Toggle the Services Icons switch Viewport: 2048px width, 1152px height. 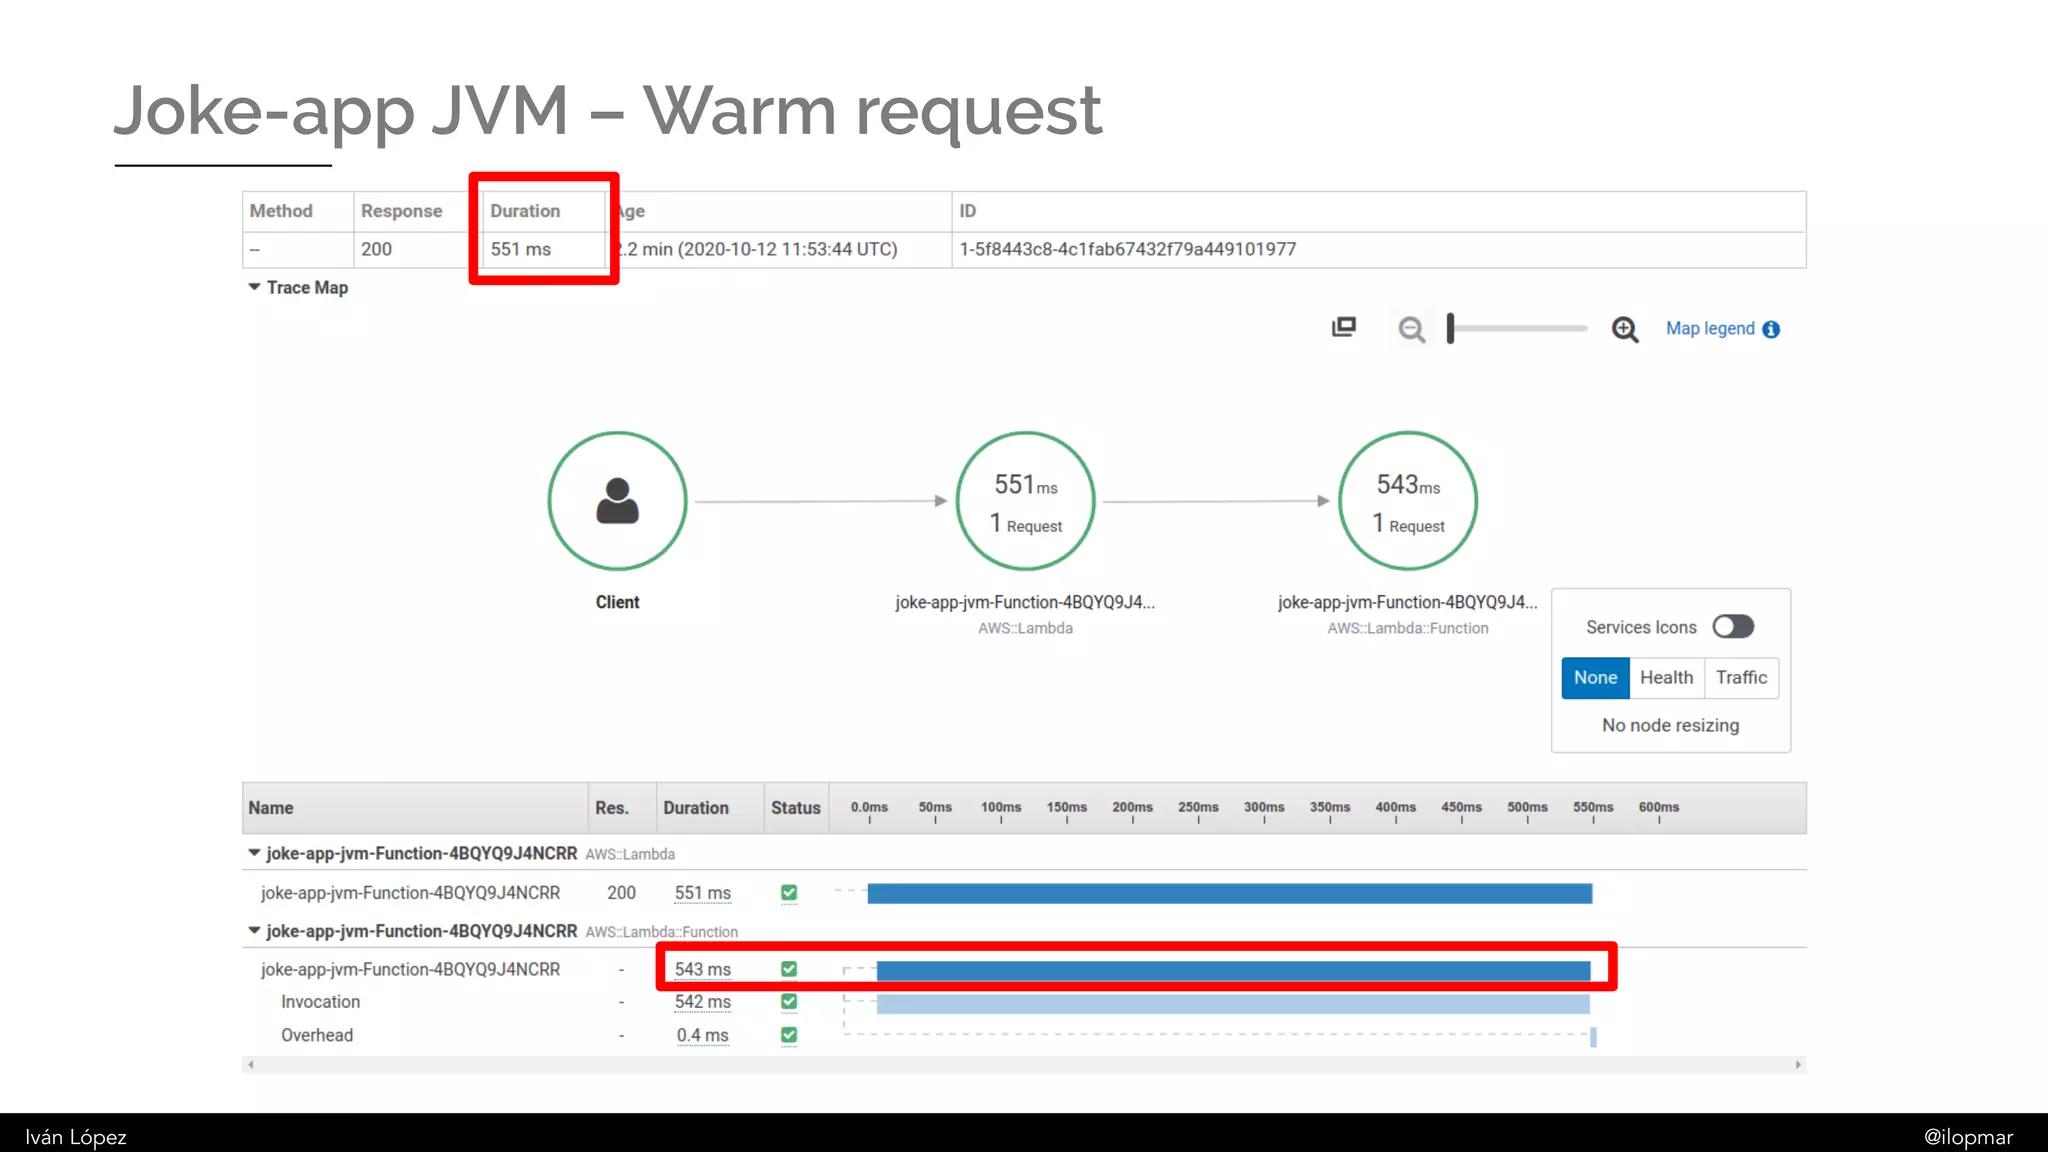pos(1733,627)
